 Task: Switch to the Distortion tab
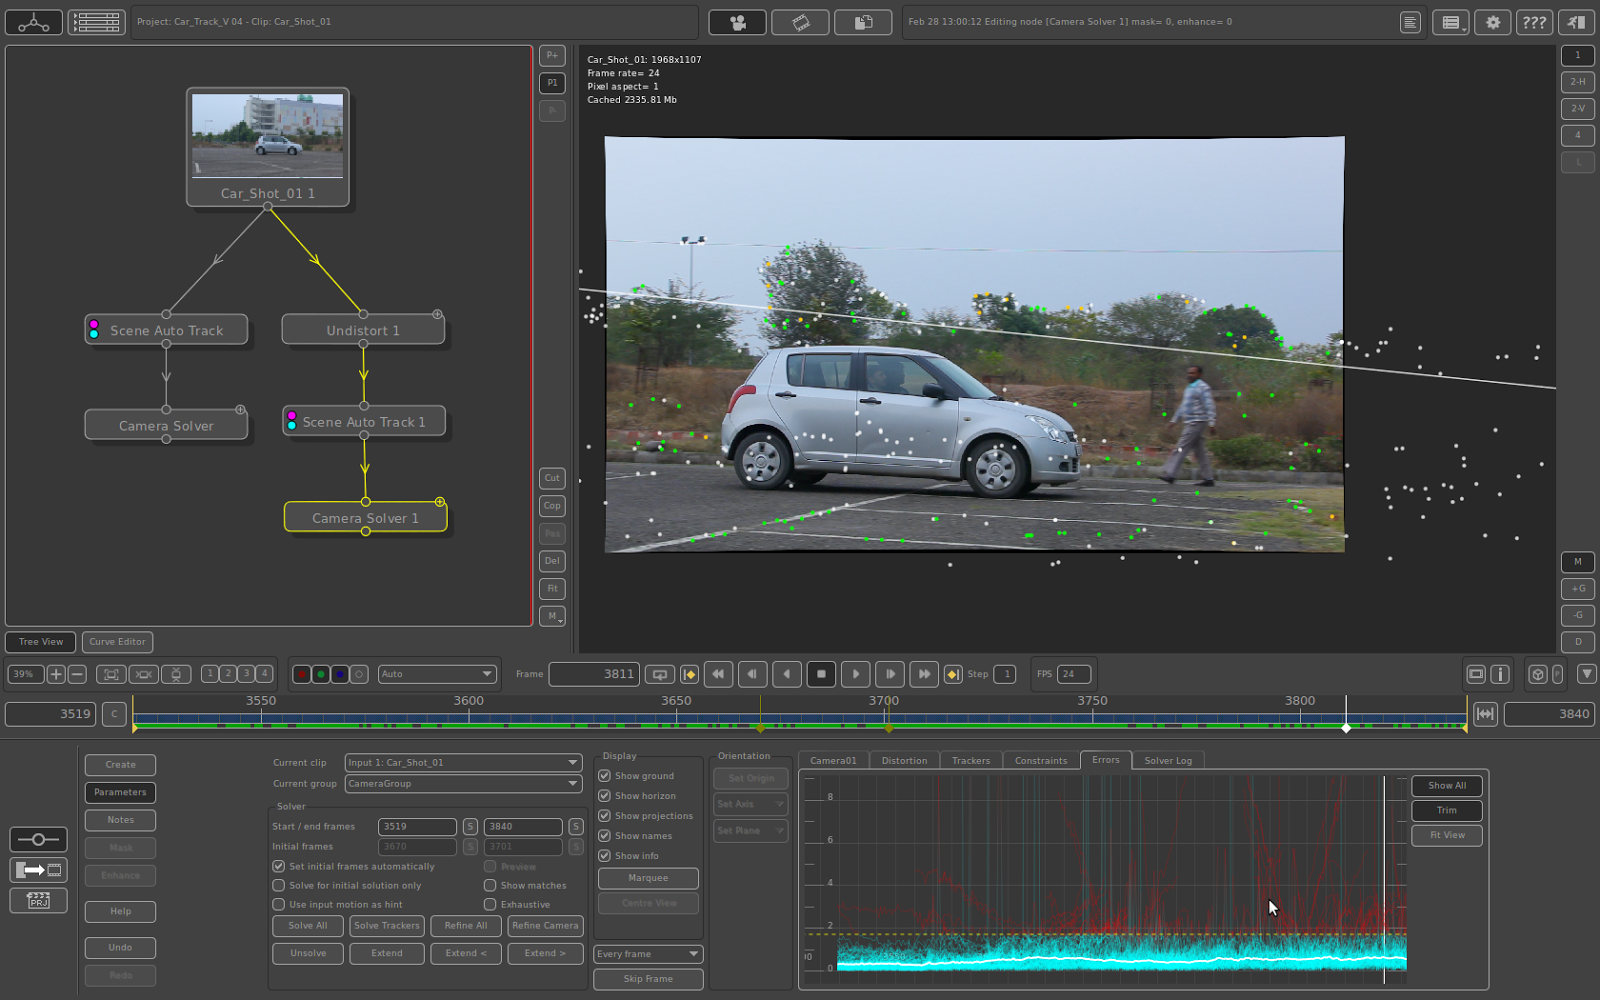pyautogui.click(x=903, y=760)
